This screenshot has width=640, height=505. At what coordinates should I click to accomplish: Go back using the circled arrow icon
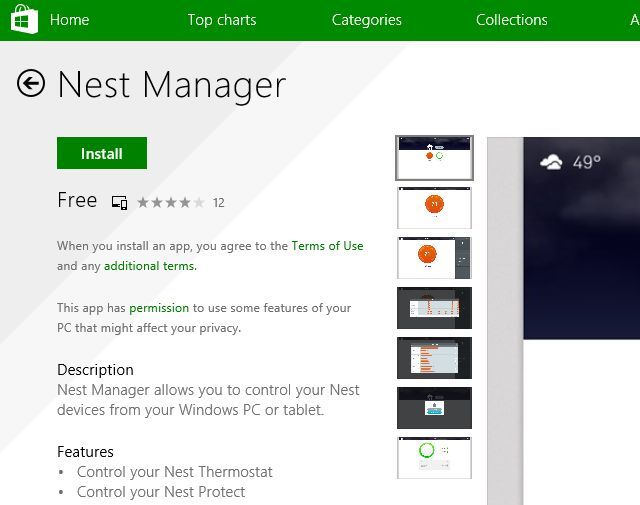pos(31,83)
